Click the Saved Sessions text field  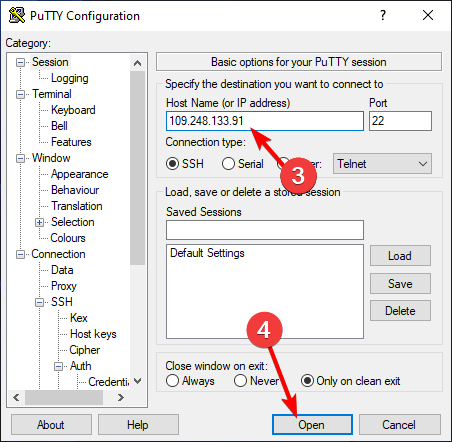pos(265,230)
